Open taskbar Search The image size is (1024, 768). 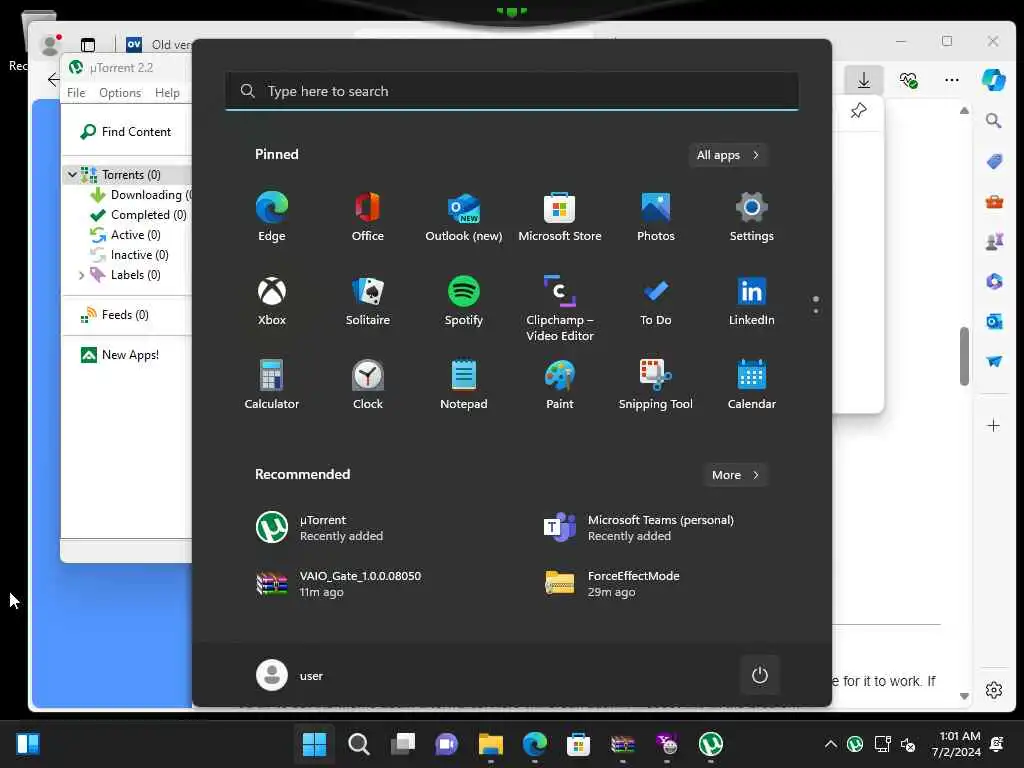coord(359,744)
